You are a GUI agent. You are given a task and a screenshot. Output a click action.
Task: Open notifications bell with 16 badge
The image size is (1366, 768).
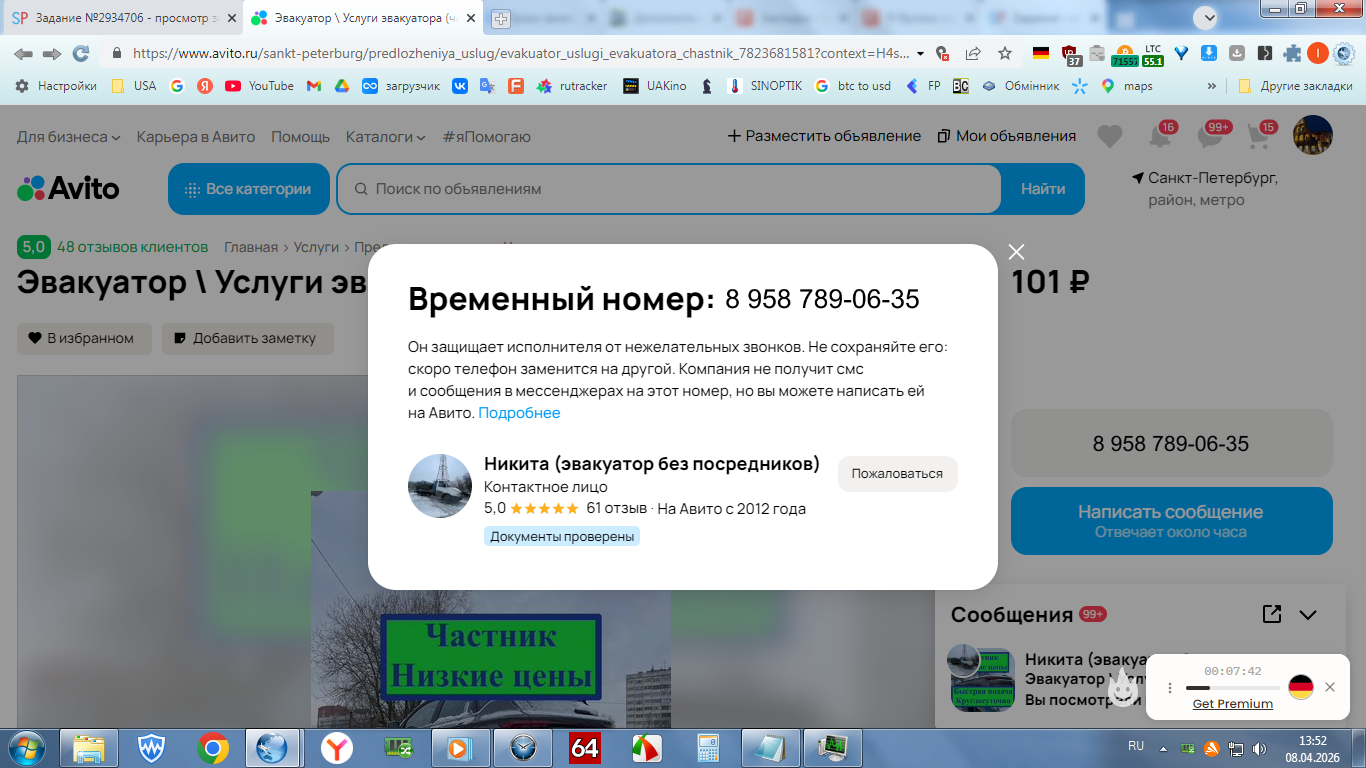tap(1160, 136)
